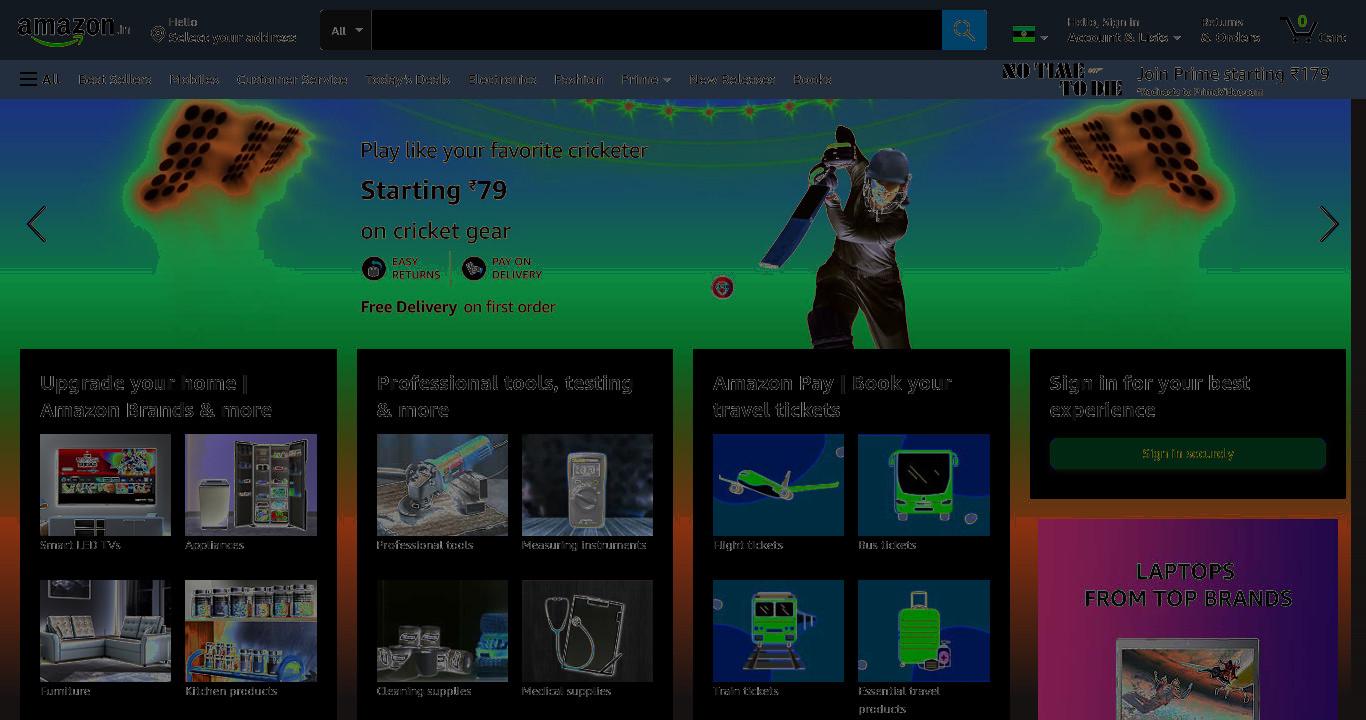Open Today's Deals in navigation bar
Screen dimensions: 1366x720
(x=407, y=79)
